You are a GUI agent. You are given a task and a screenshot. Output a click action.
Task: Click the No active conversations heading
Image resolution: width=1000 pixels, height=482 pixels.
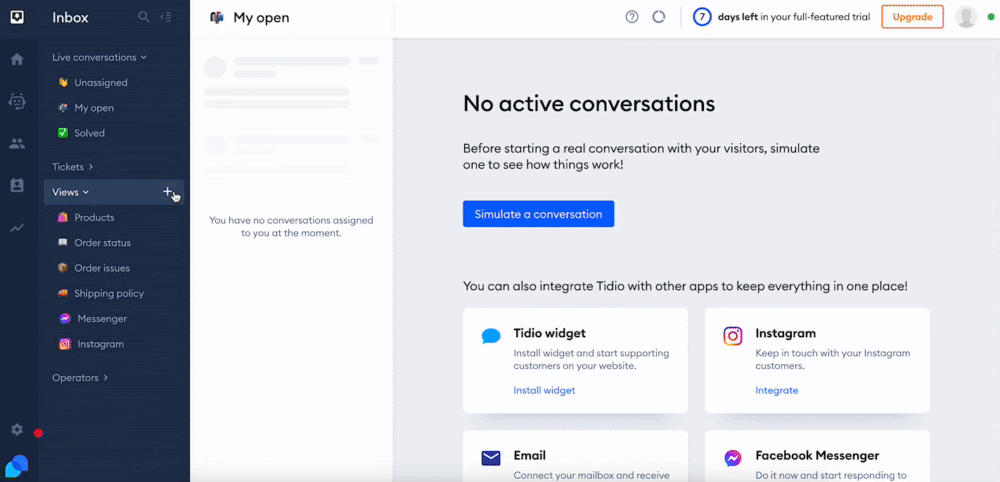coord(589,103)
